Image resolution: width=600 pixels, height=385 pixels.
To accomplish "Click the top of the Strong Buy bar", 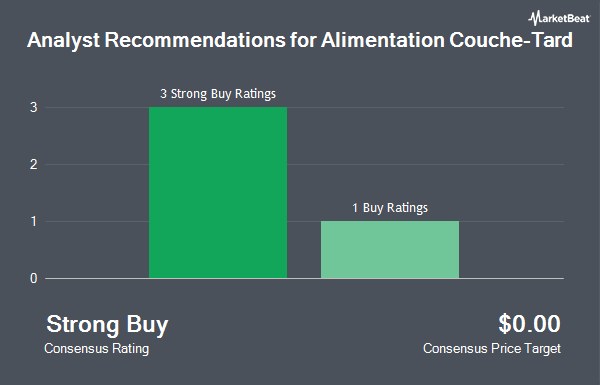I will [x=218, y=108].
